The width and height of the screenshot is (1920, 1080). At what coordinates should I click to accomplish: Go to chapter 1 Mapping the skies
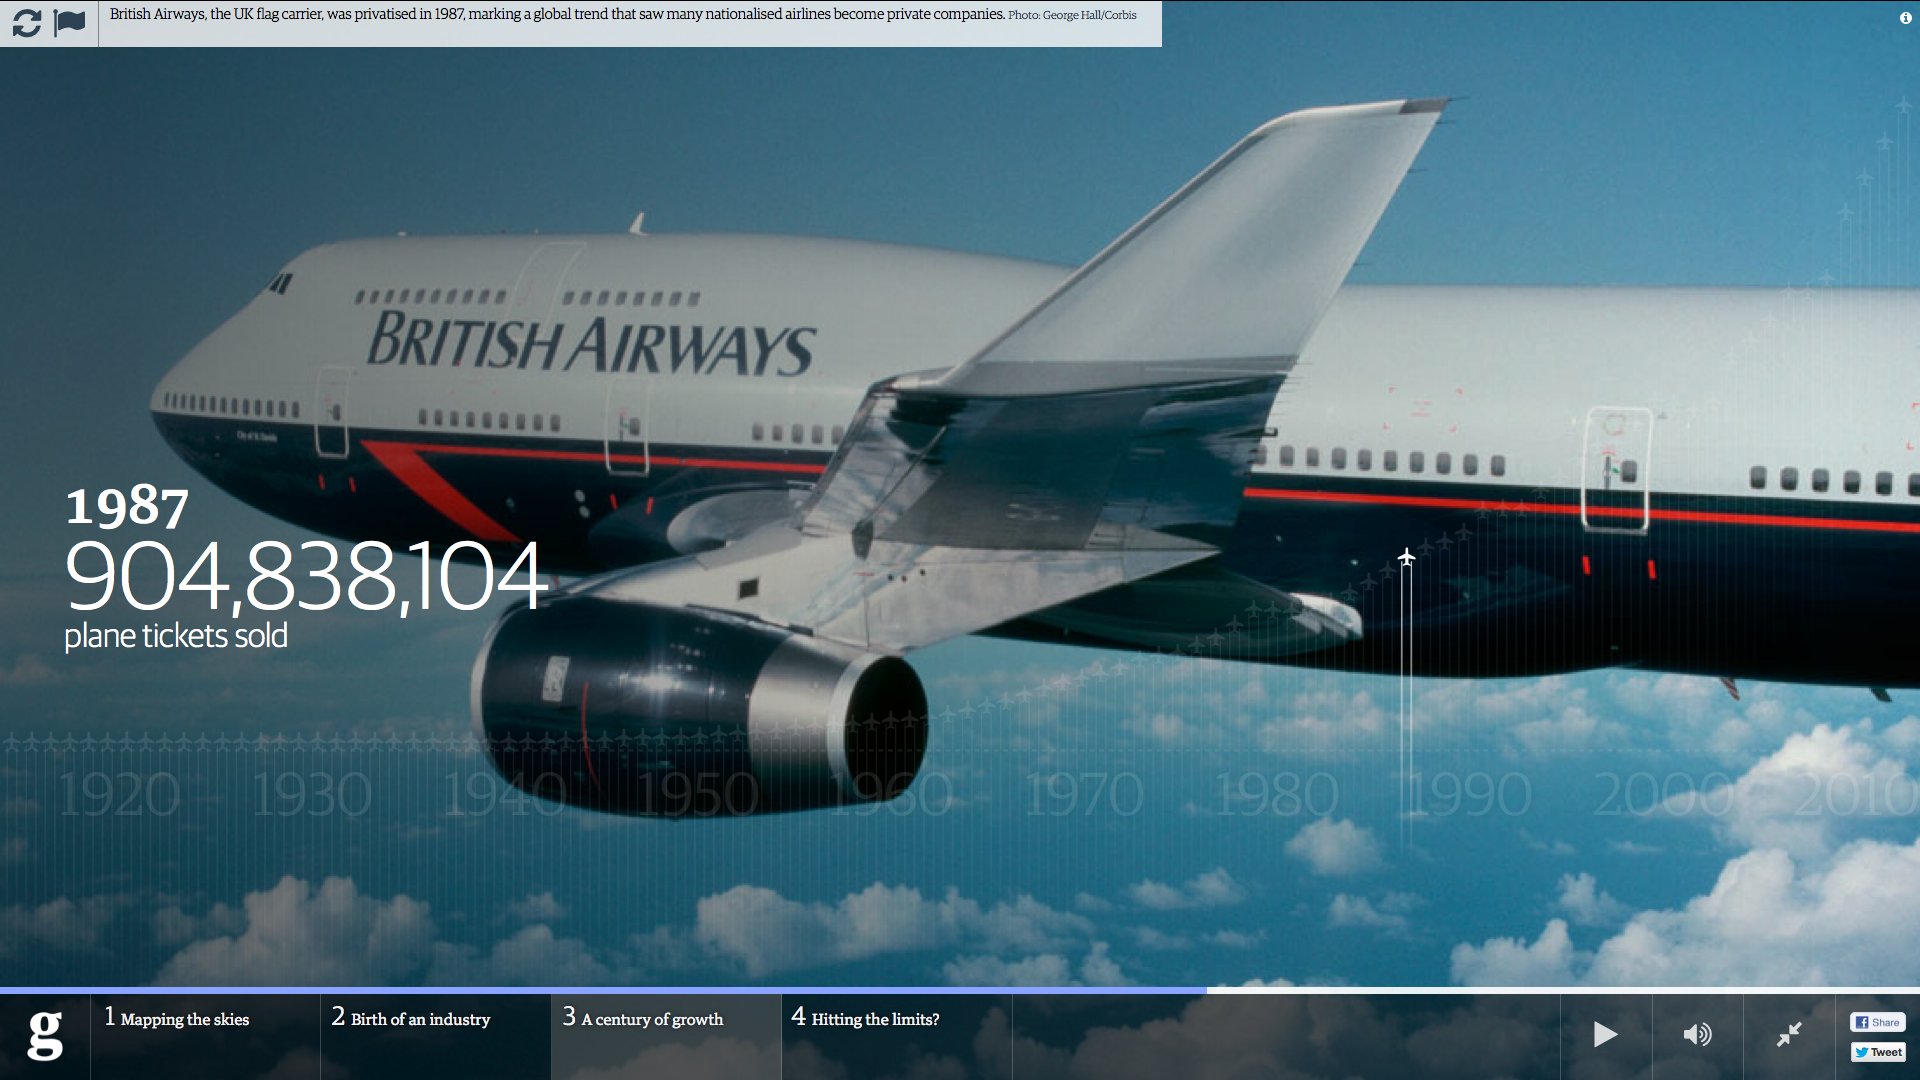tap(205, 1036)
